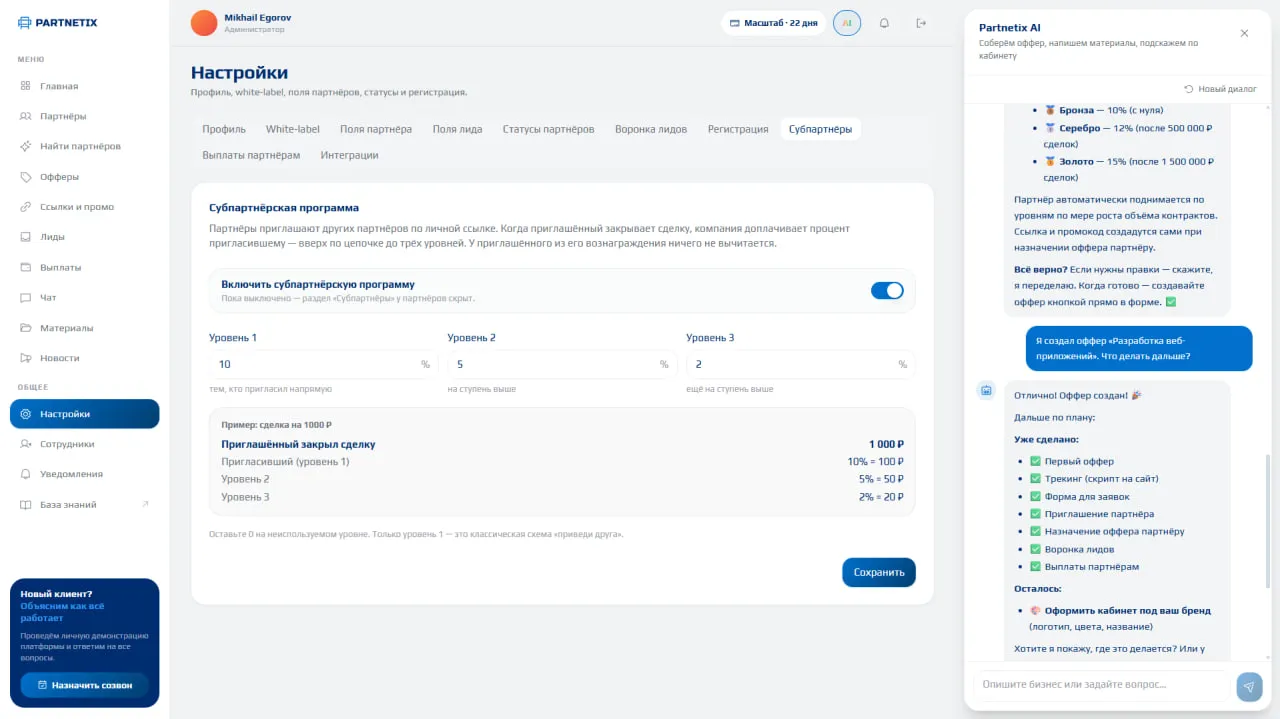Viewport: 1280px width, 719px height.
Task: Click the Лиды sidebar icon
Action: tap(26, 237)
